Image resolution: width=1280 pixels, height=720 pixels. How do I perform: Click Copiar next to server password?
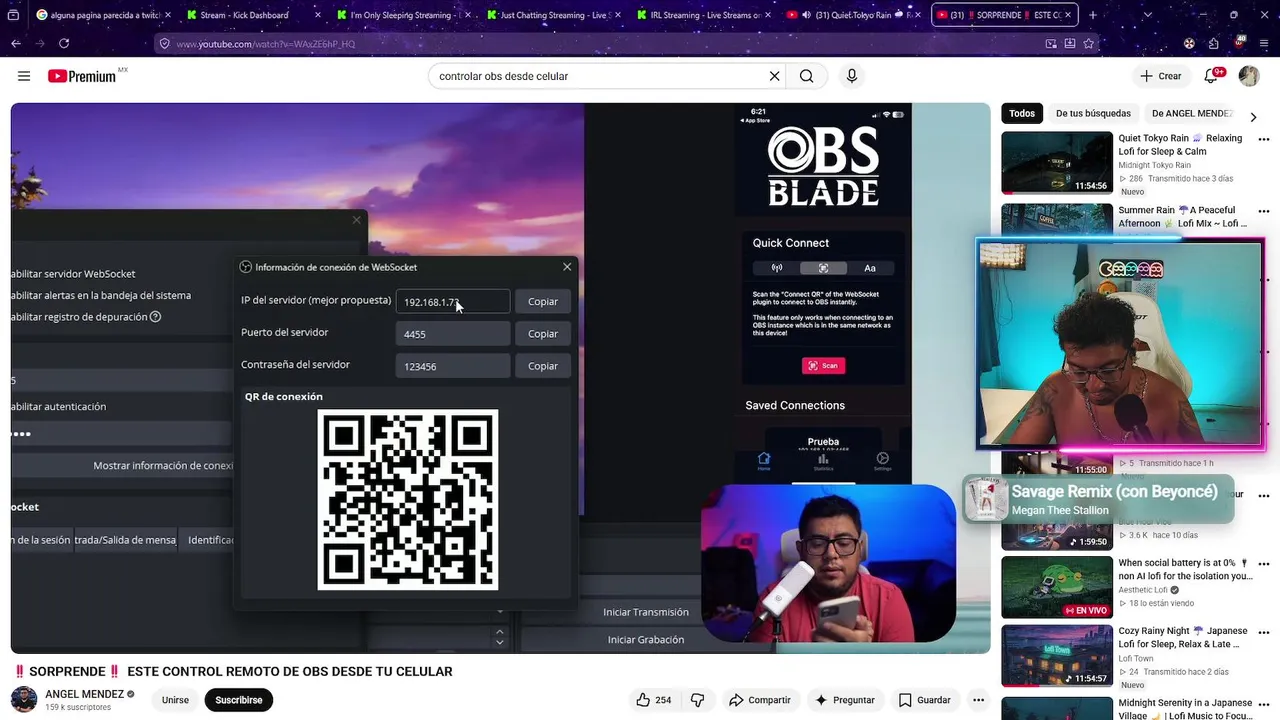[543, 366]
